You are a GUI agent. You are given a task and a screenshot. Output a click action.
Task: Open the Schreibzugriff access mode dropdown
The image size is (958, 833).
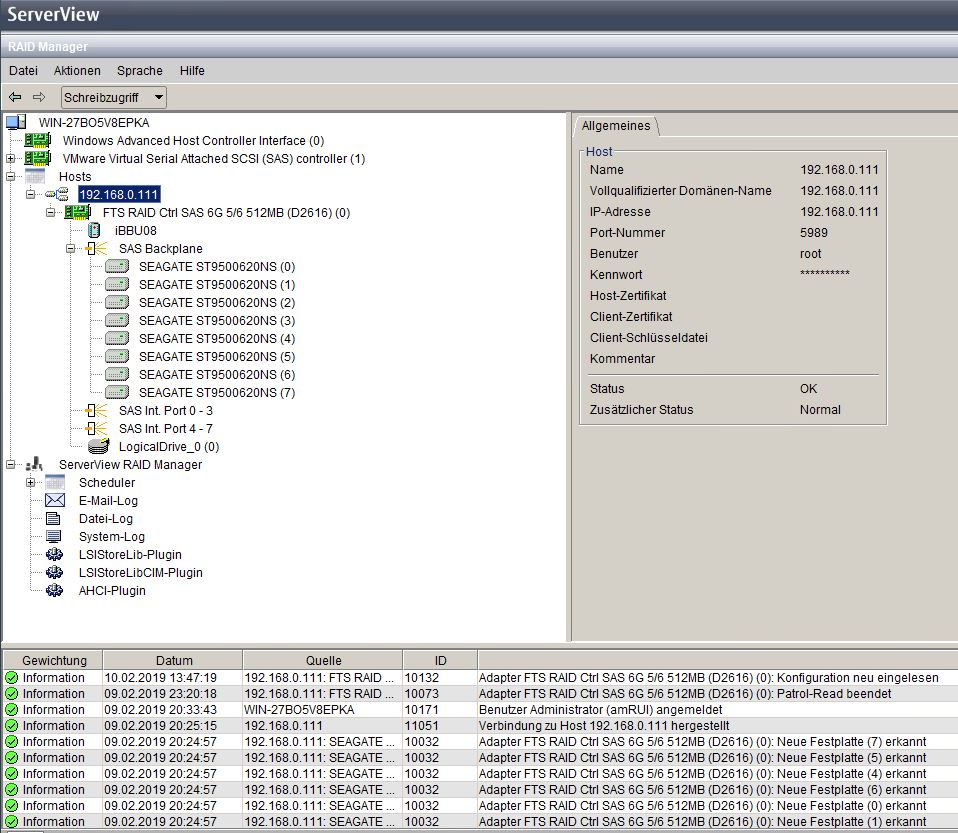113,97
